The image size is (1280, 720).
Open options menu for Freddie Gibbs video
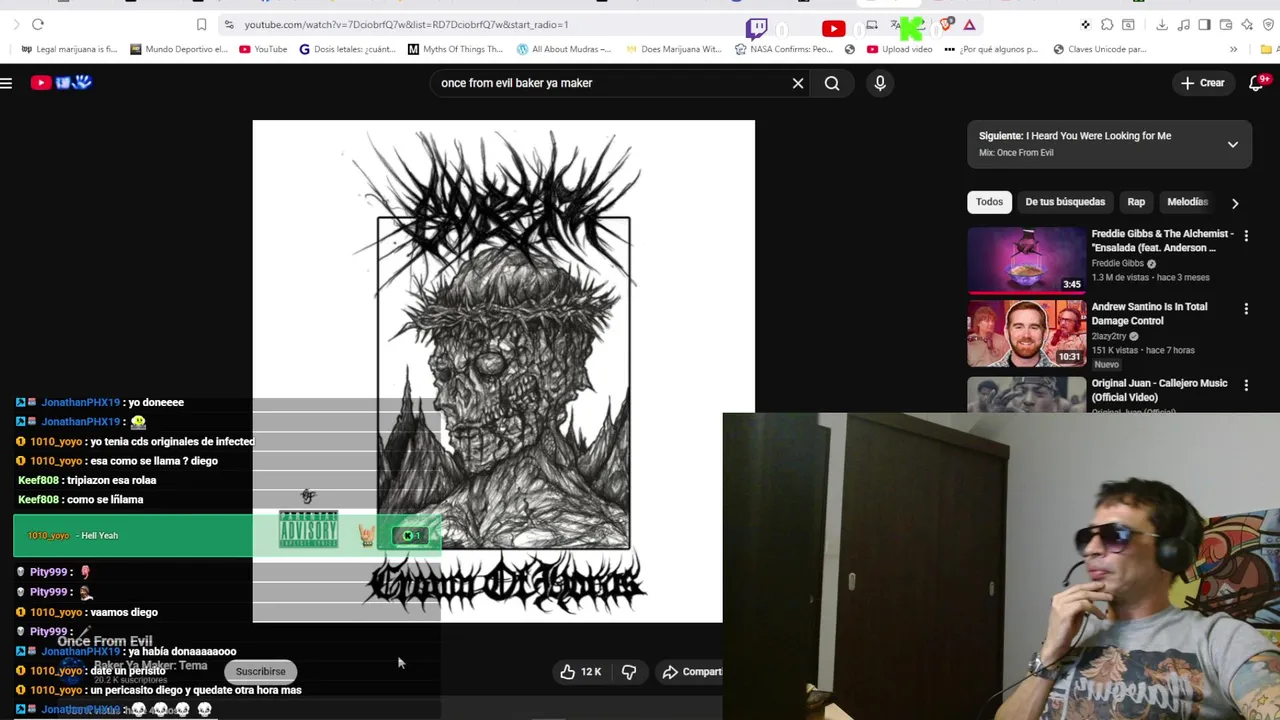[x=1246, y=235]
